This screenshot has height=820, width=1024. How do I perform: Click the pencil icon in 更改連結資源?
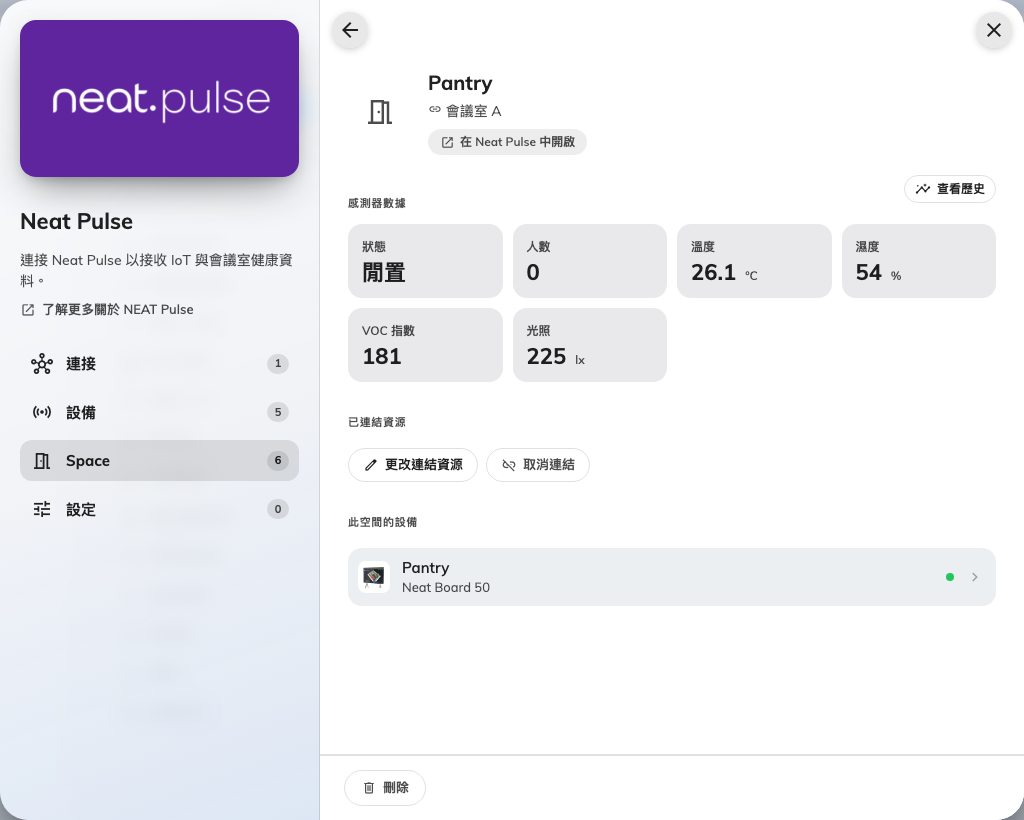(370, 465)
